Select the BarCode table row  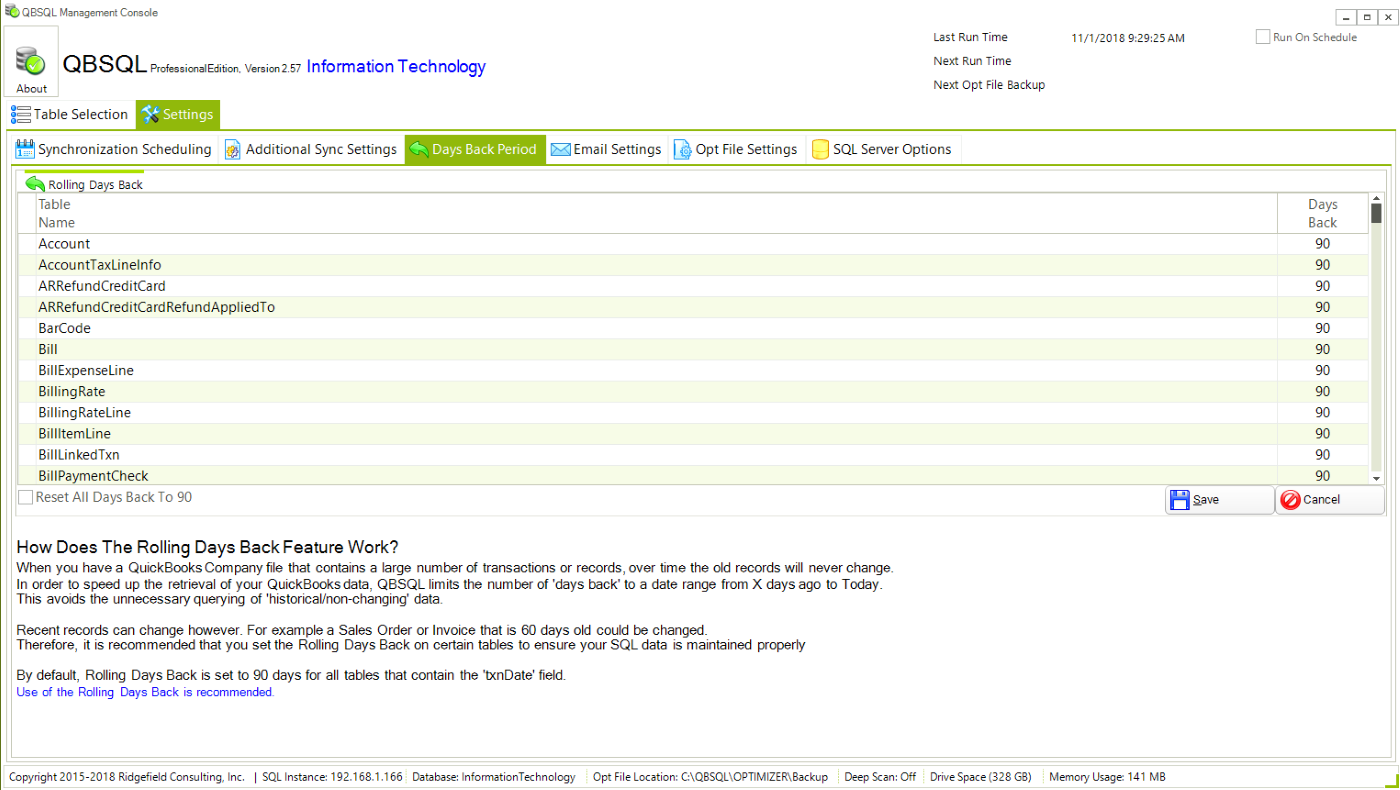pyautogui.click(x=693, y=328)
